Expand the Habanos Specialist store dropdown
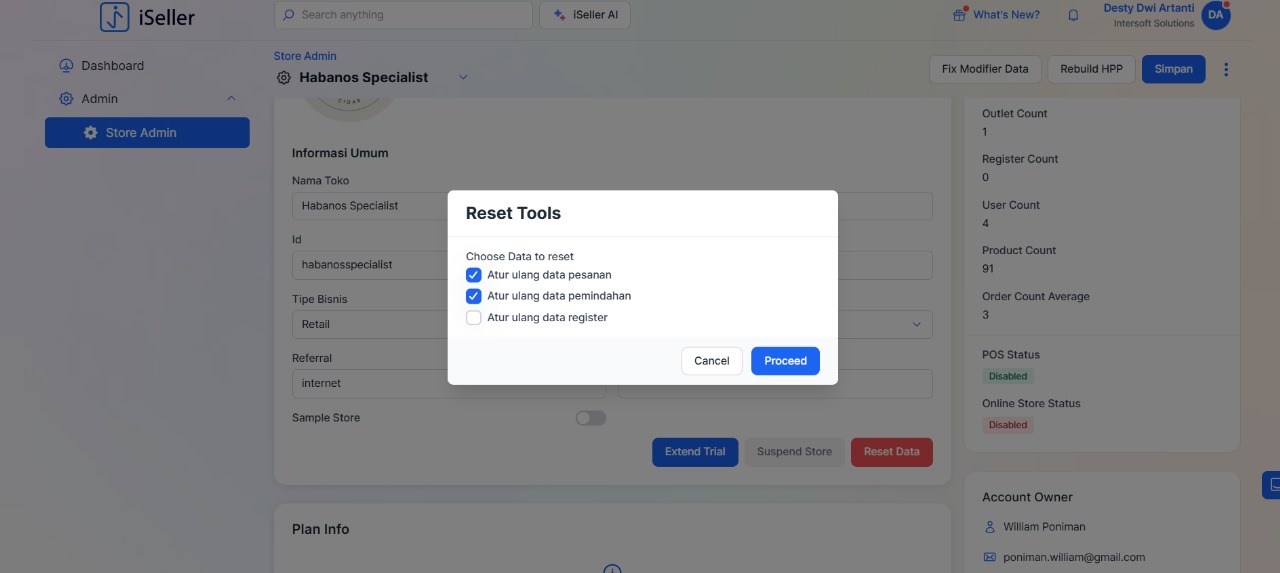This screenshot has height=573, width=1280. (x=462, y=78)
